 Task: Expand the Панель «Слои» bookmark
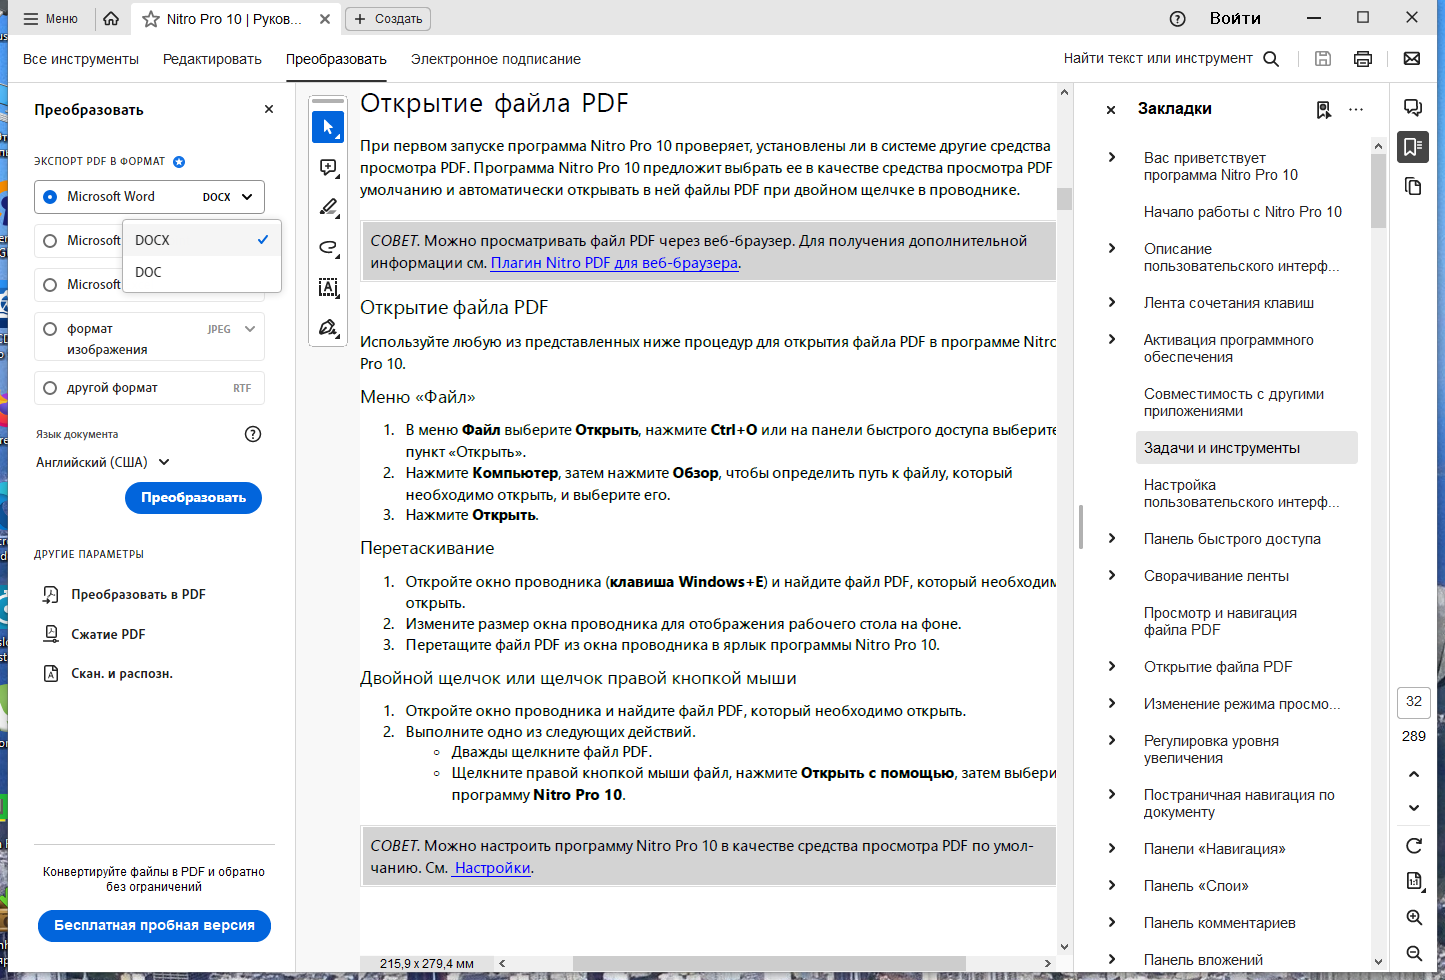click(1112, 885)
